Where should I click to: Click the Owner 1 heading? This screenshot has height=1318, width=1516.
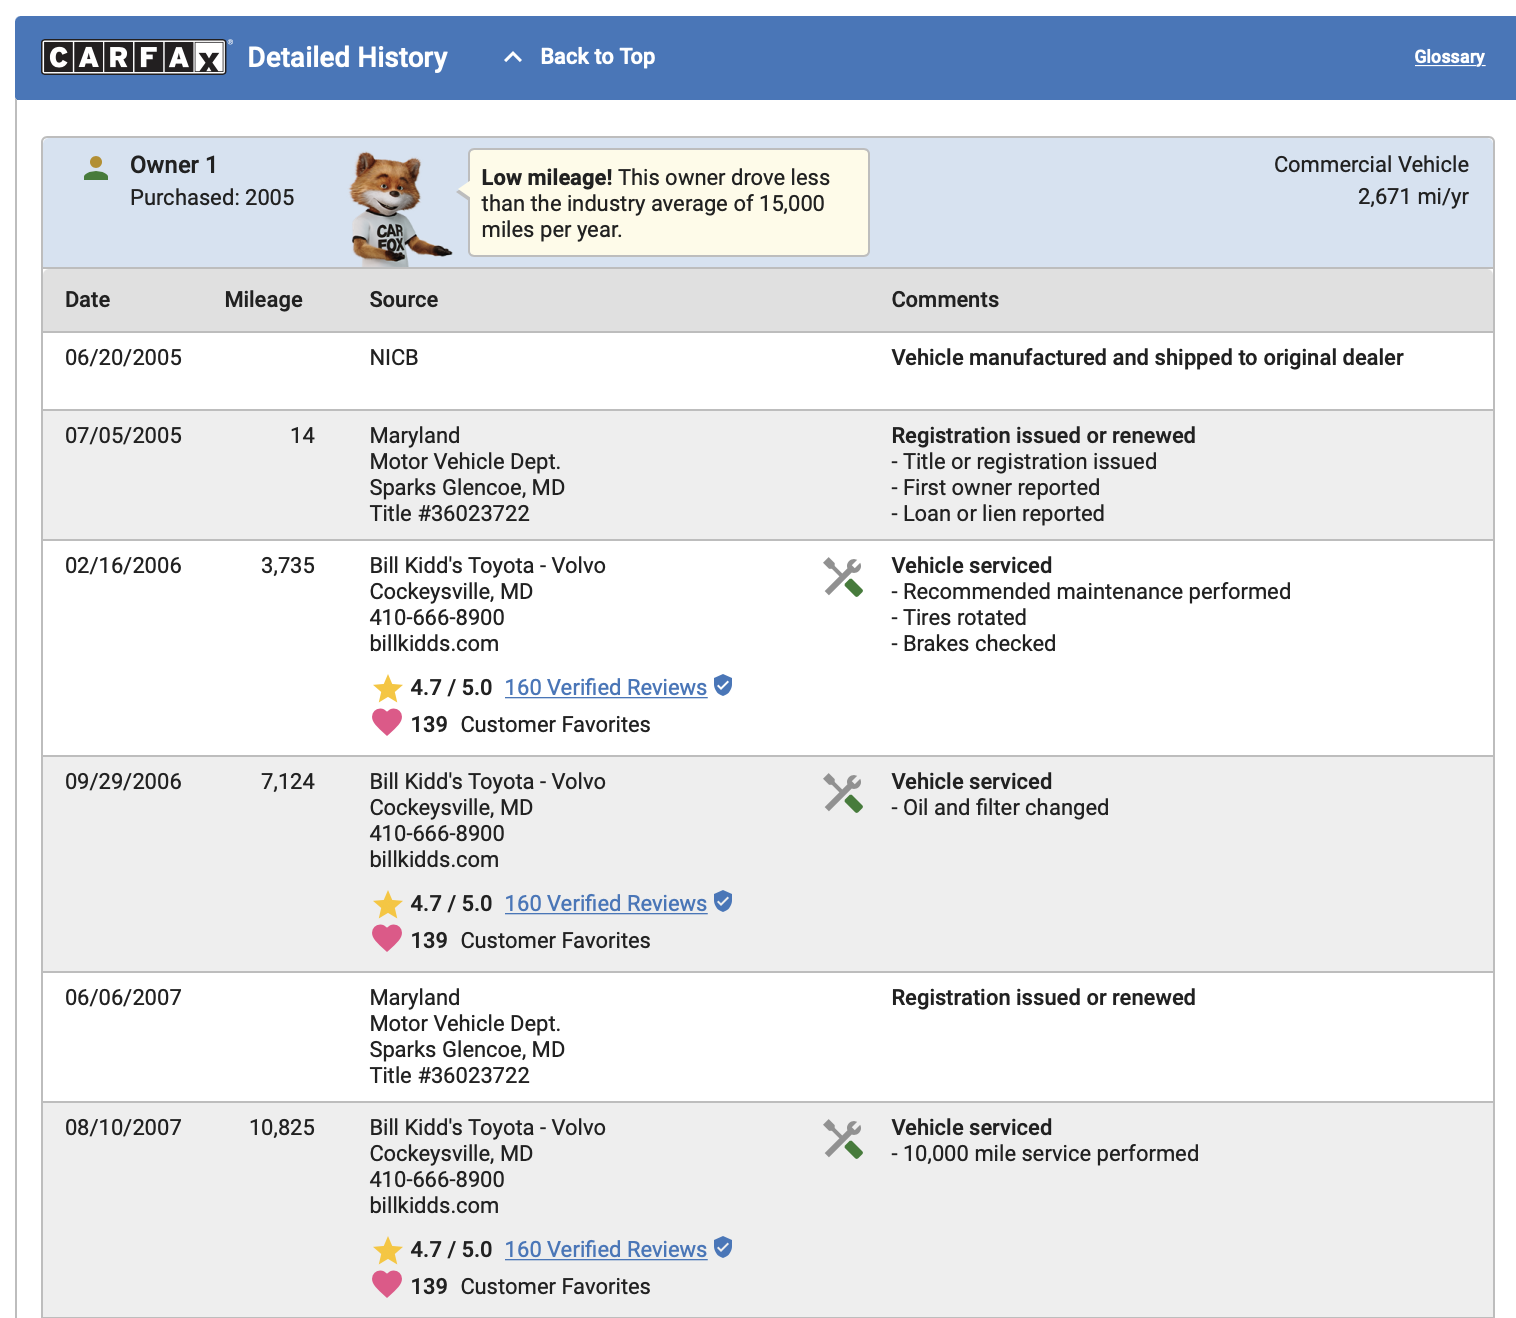(173, 165)
